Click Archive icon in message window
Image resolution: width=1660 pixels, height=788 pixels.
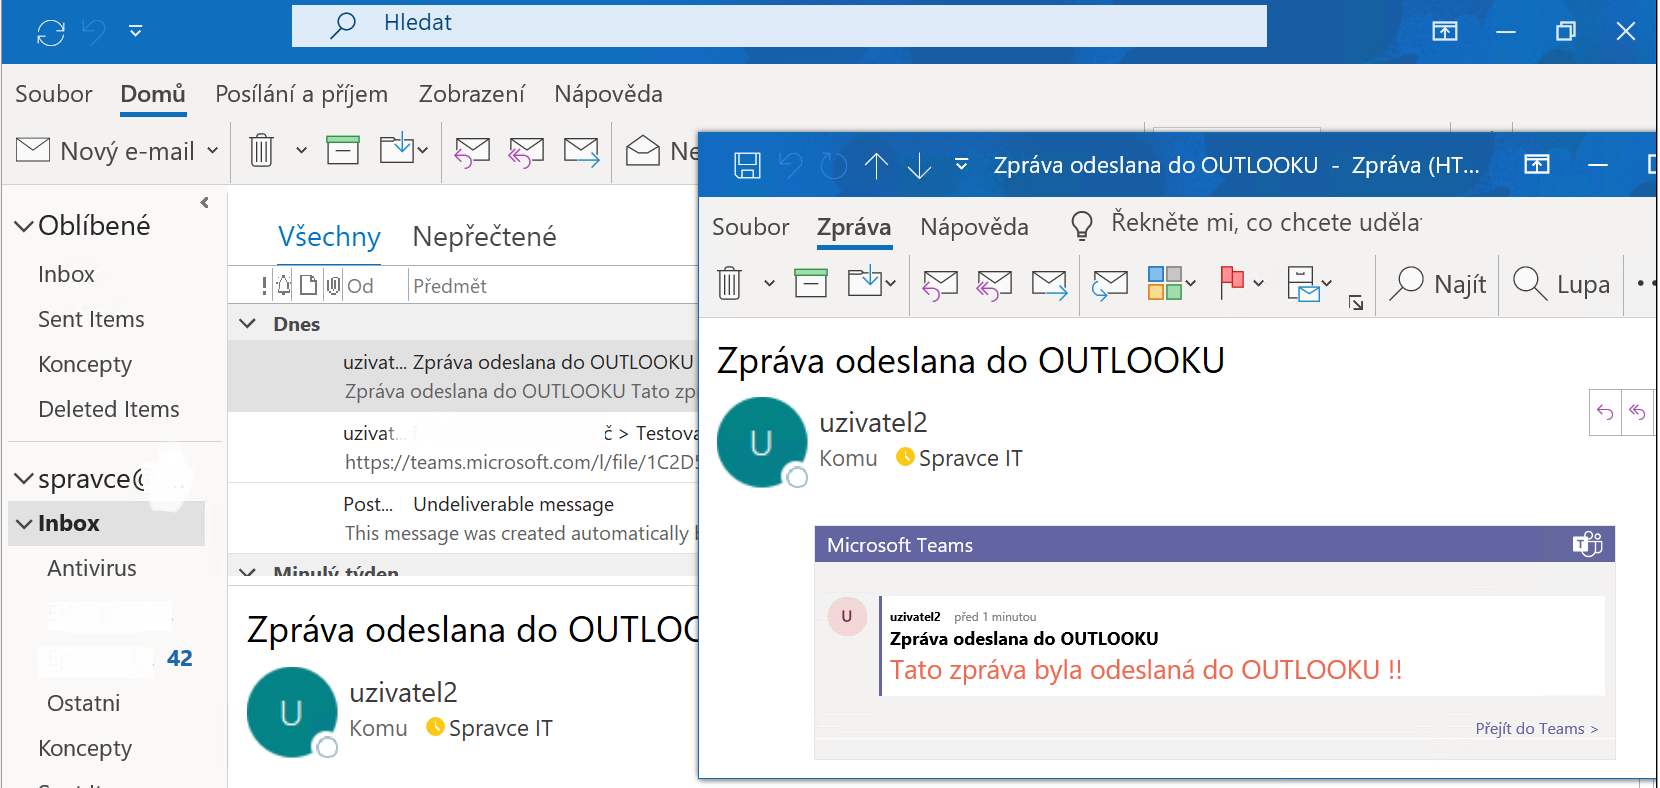[x=811, y=283]
